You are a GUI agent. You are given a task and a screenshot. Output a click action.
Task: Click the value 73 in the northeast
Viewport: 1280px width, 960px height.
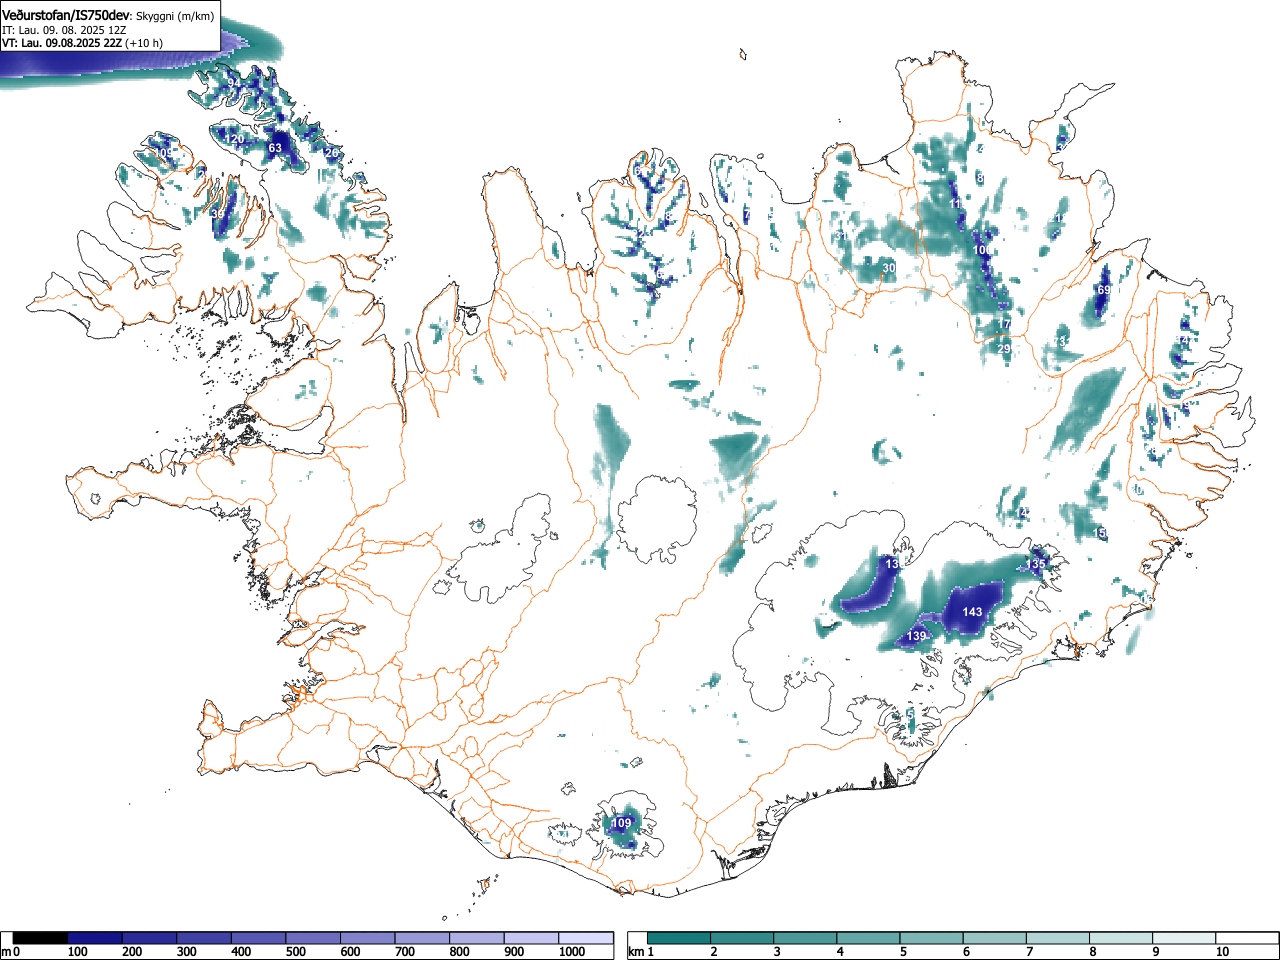pyautogui.click(x=1060, y=342)
